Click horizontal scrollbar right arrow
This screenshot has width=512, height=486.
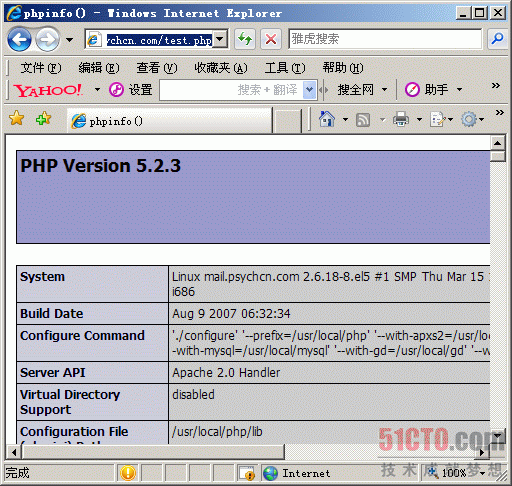[x=482, y=452]
